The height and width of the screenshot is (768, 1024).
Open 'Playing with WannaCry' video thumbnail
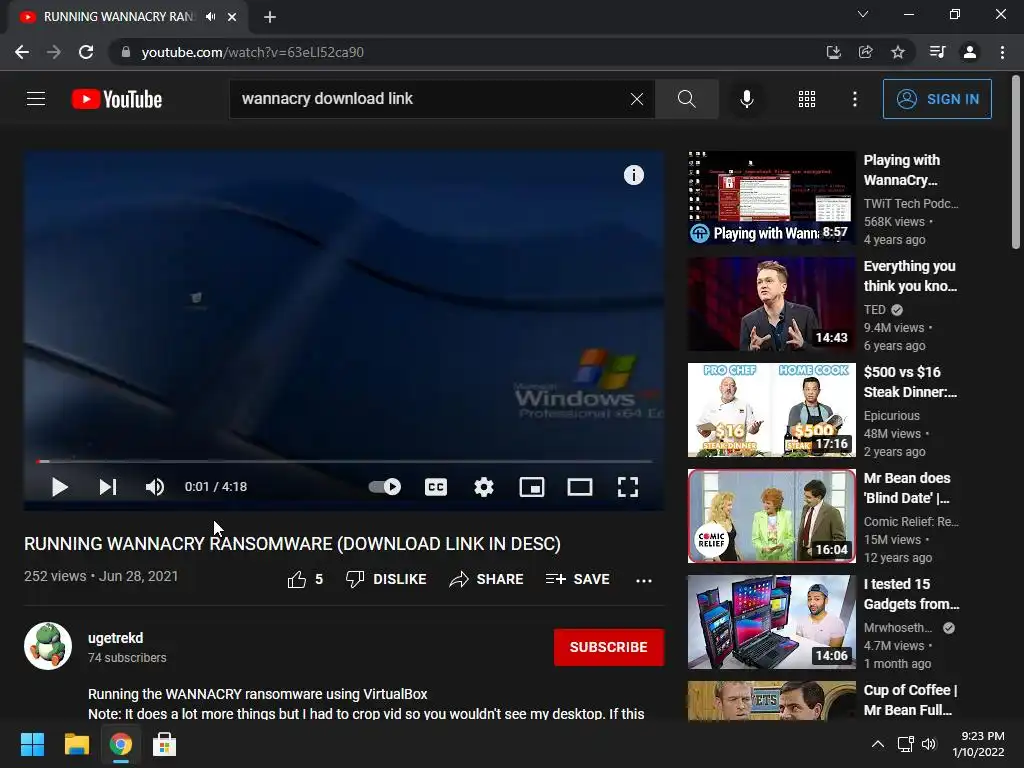[x=771, y=198]
